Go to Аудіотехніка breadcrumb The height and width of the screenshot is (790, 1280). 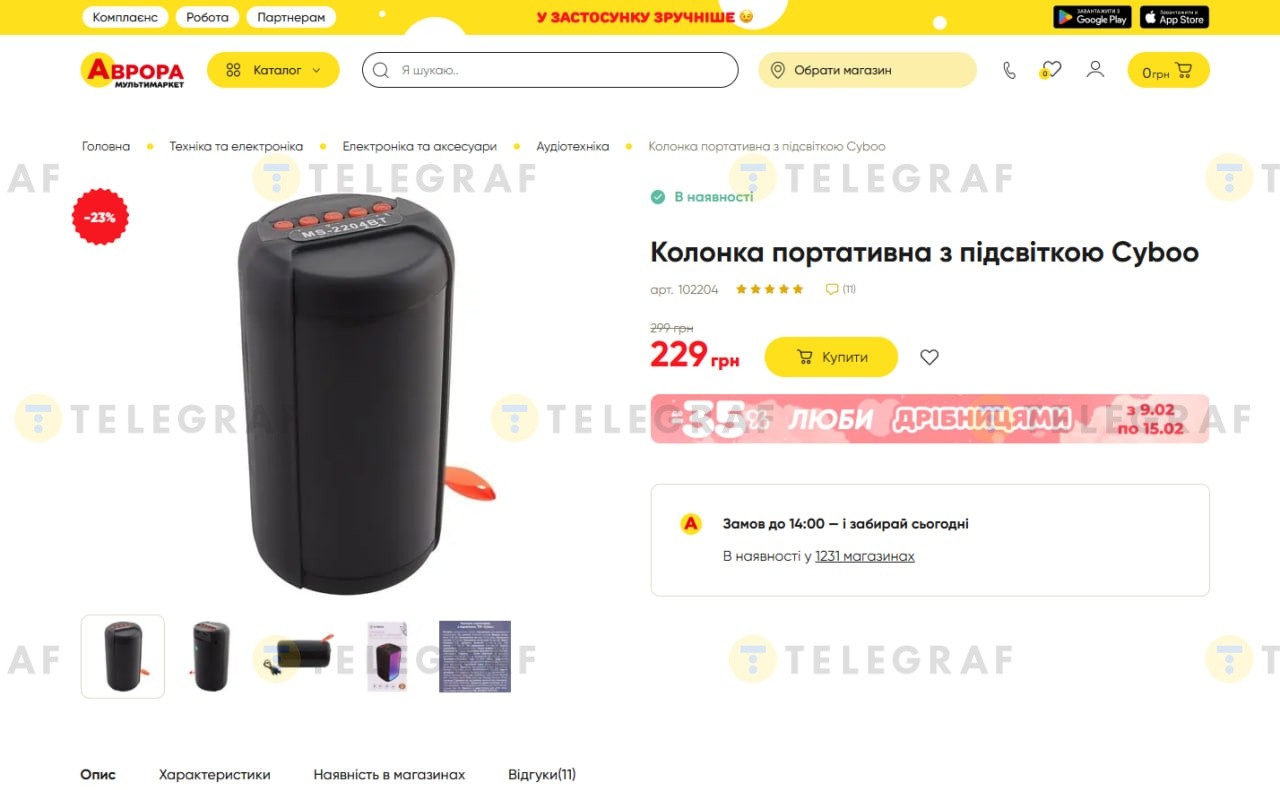(x=572, y=146)
